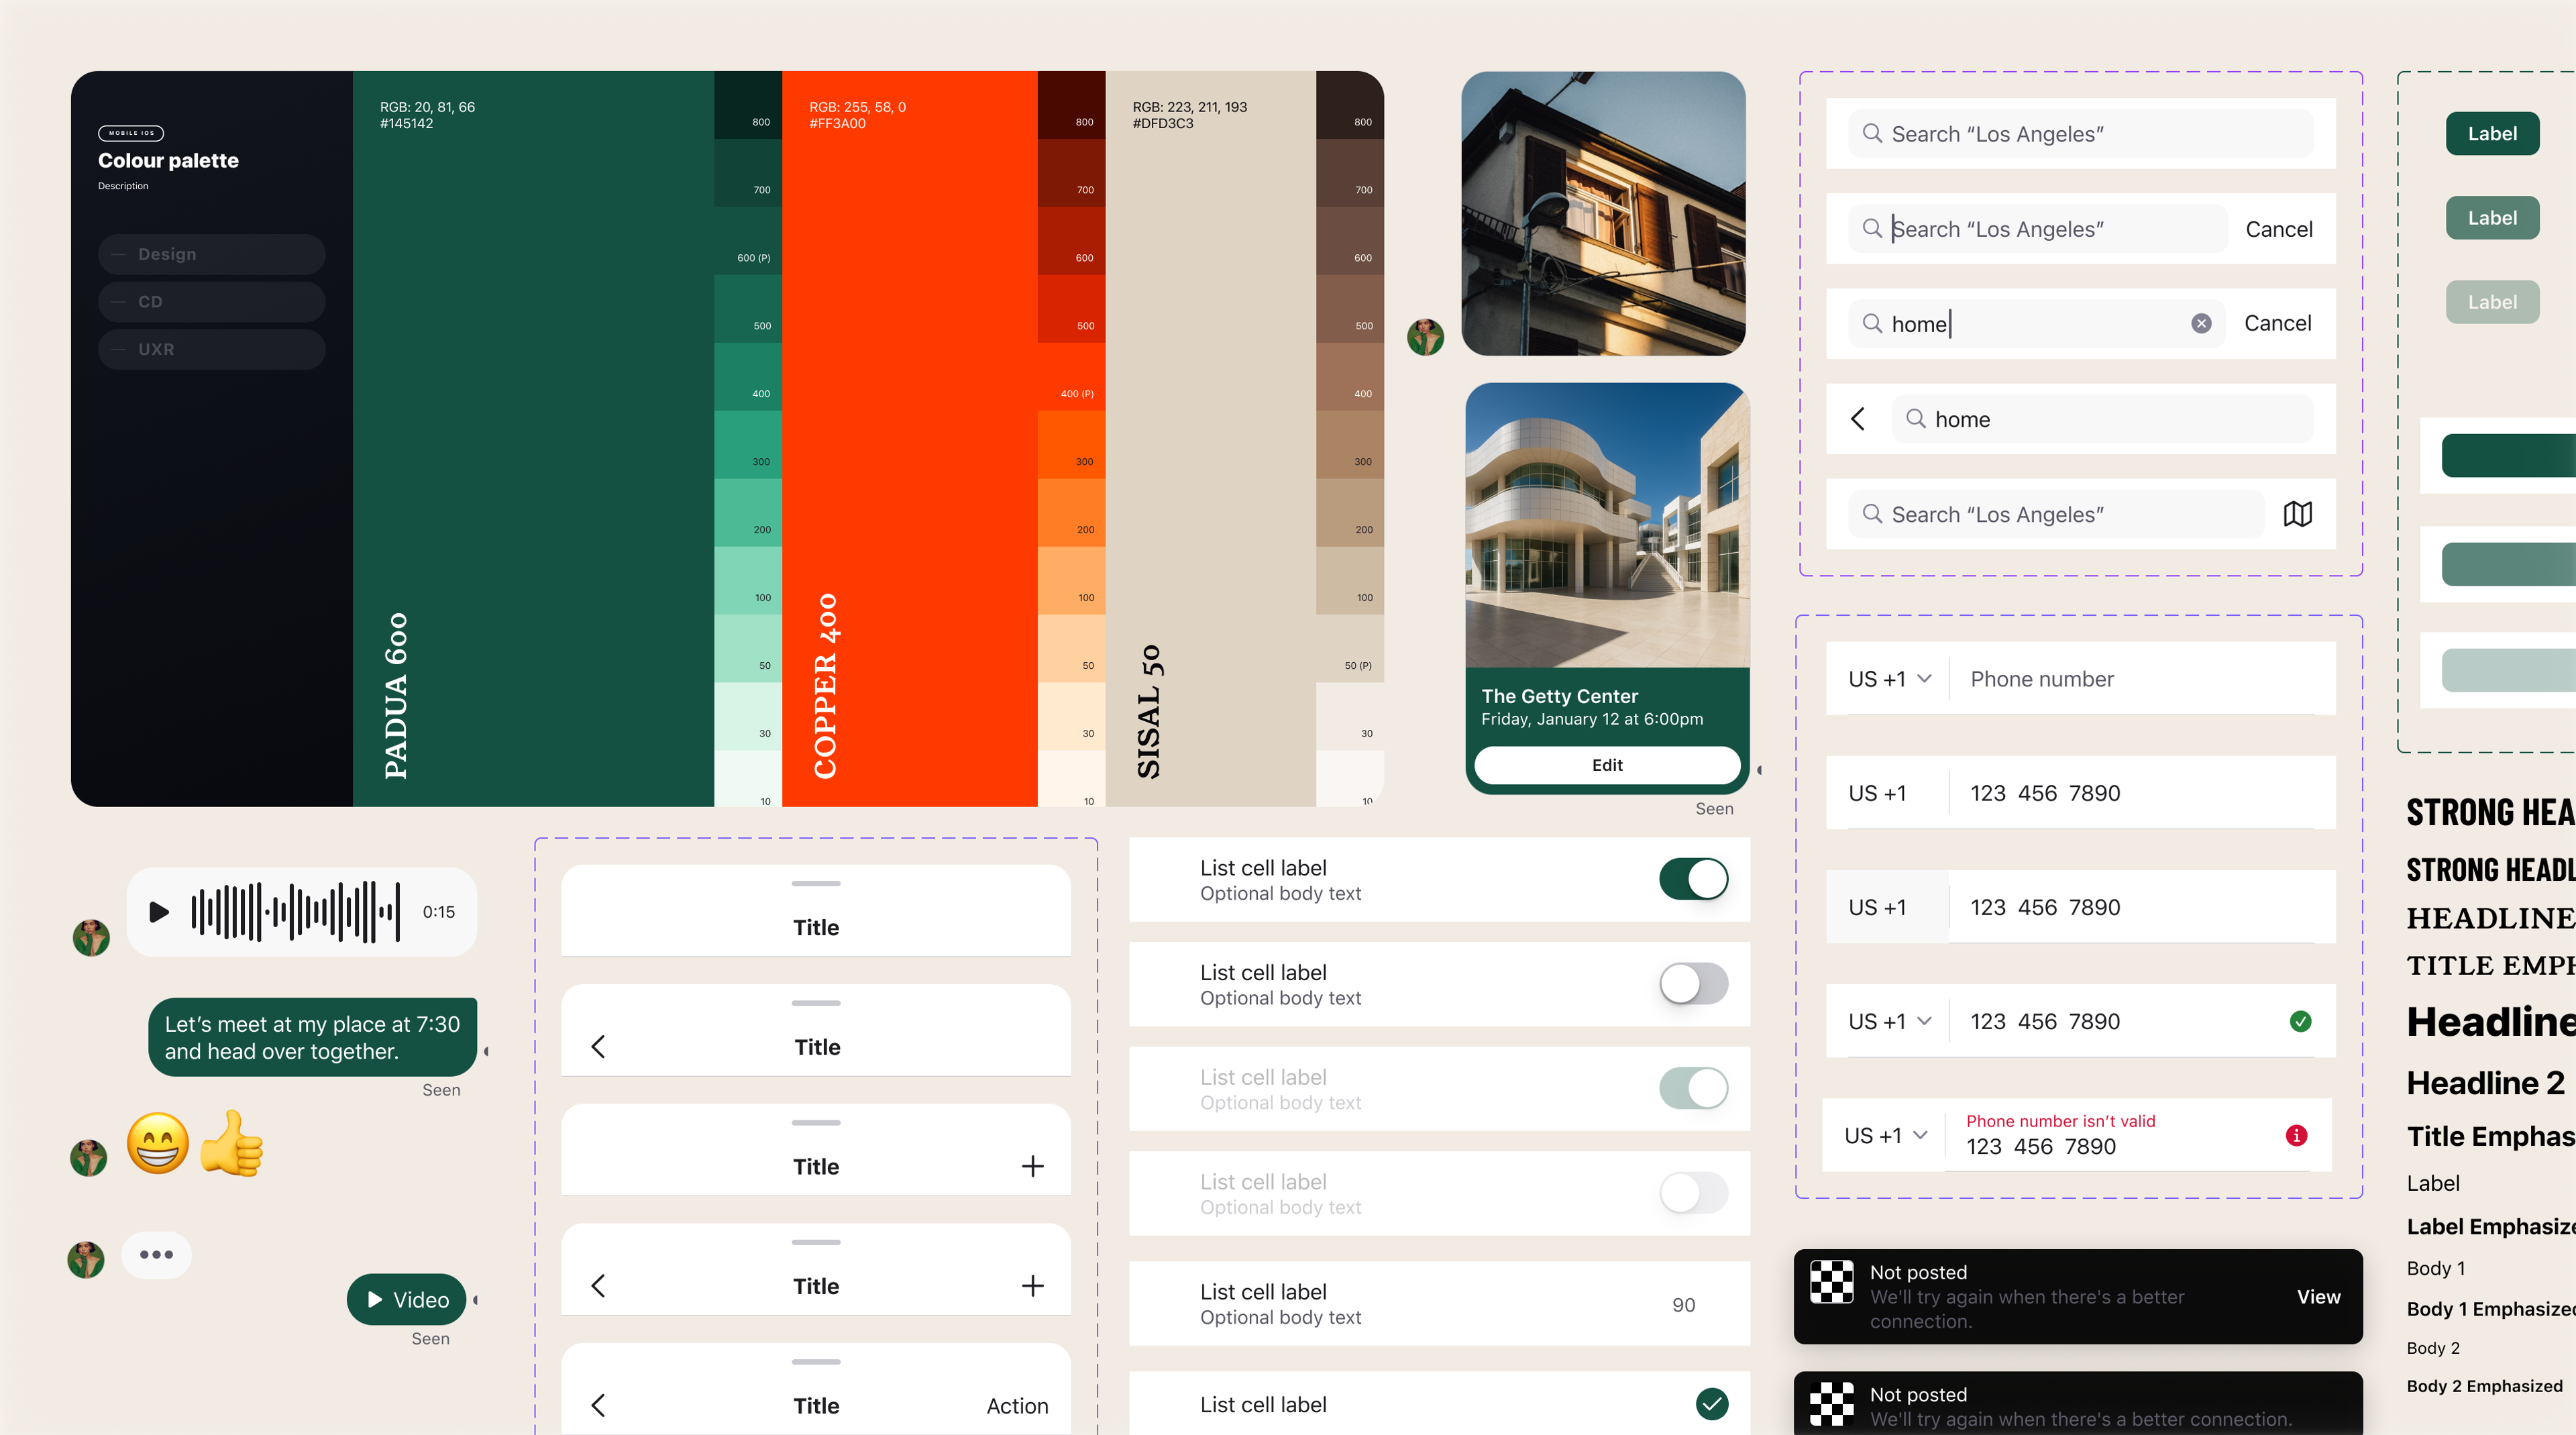Screen dimensions: 2576x1435
Task: Click back chevron in Title Action bar
Action: [x=598, y=1405]
